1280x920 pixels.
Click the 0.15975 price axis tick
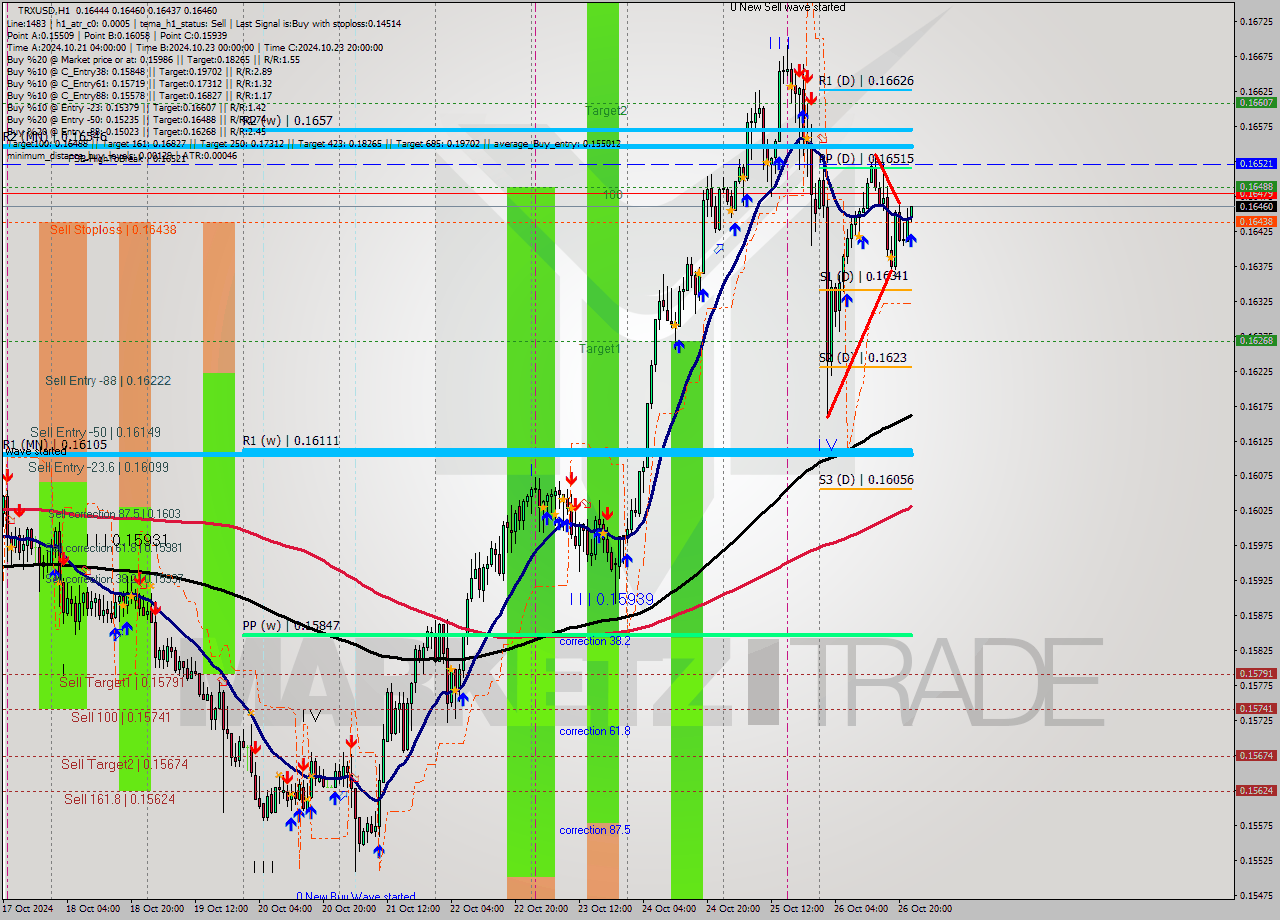pos(1256,545)
